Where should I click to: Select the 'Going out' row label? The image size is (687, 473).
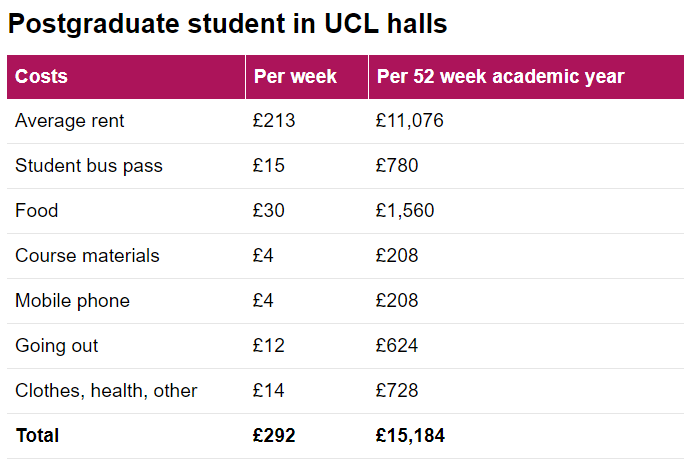coord(56,346)
